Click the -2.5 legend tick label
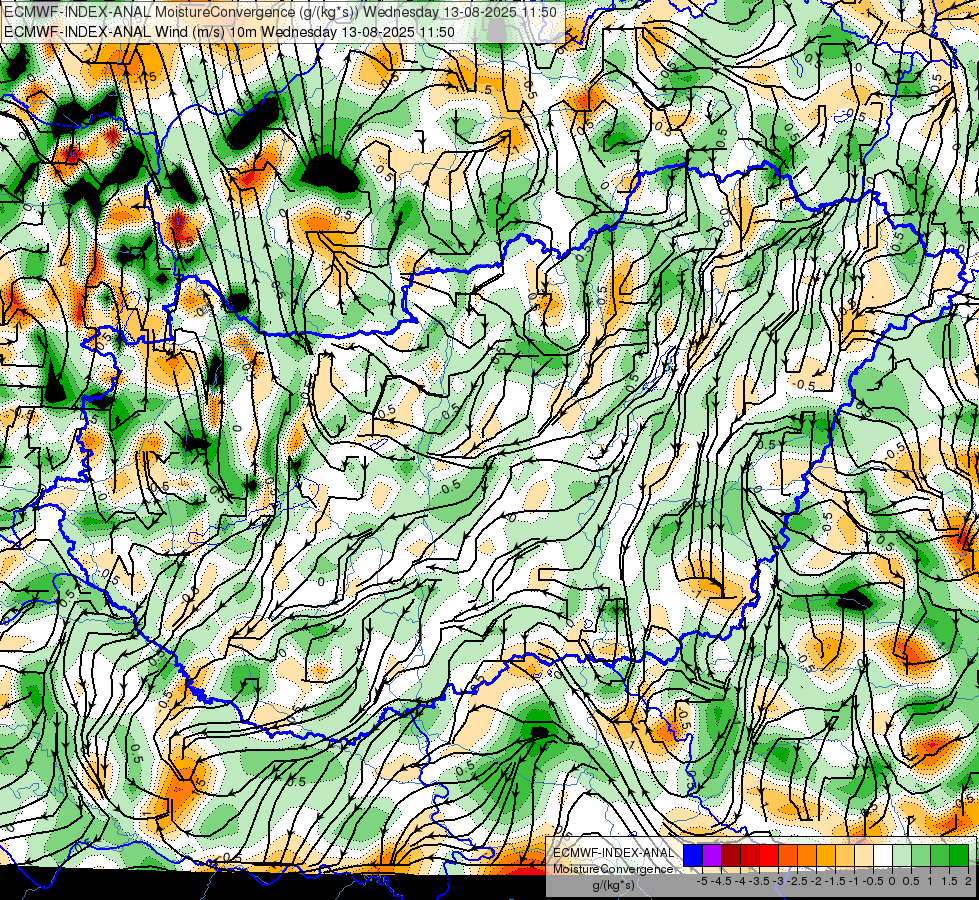The width and height of the screenshot is (979, 900). (797, 881)
